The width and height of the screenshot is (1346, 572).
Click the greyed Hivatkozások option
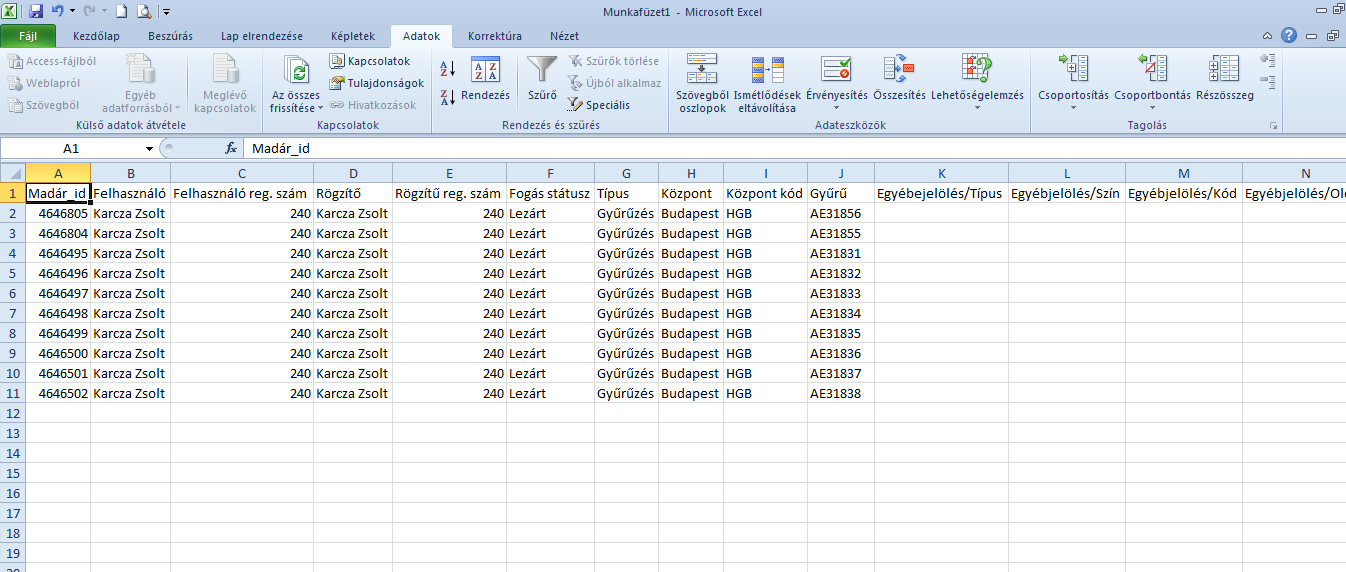(x=373, y=105)
